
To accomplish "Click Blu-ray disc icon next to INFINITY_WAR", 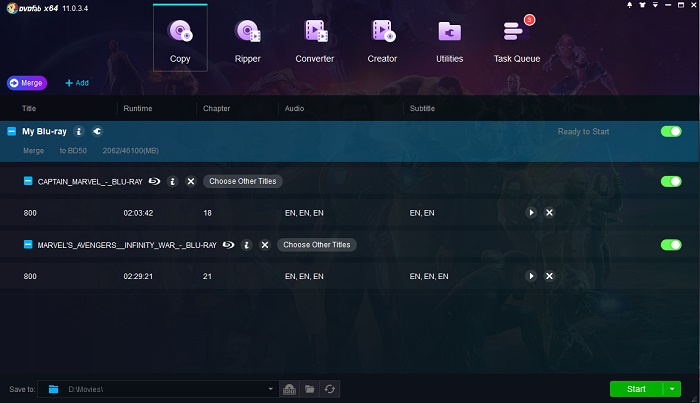I will [x=229, y=245].
